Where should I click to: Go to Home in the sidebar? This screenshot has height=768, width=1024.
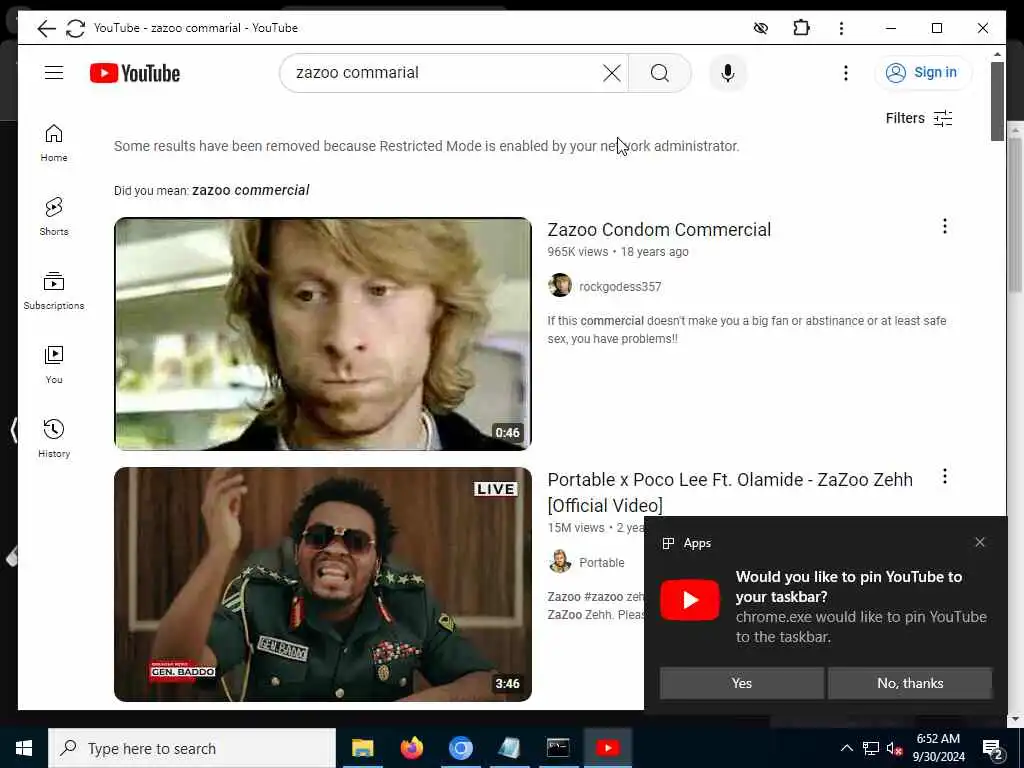click(54, 143)
